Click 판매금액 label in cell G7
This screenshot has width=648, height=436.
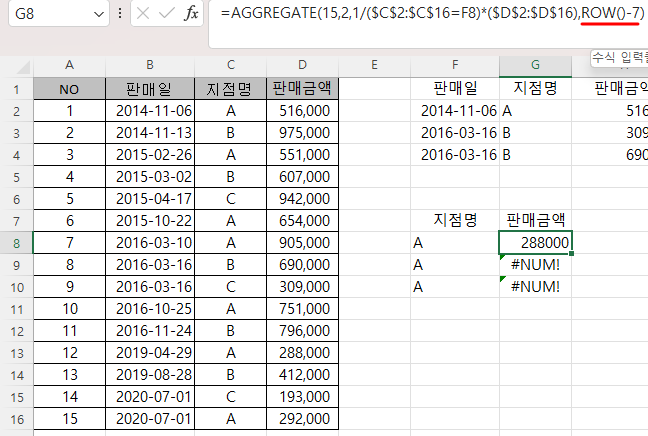pyautogui.click(x=536, y=220)
